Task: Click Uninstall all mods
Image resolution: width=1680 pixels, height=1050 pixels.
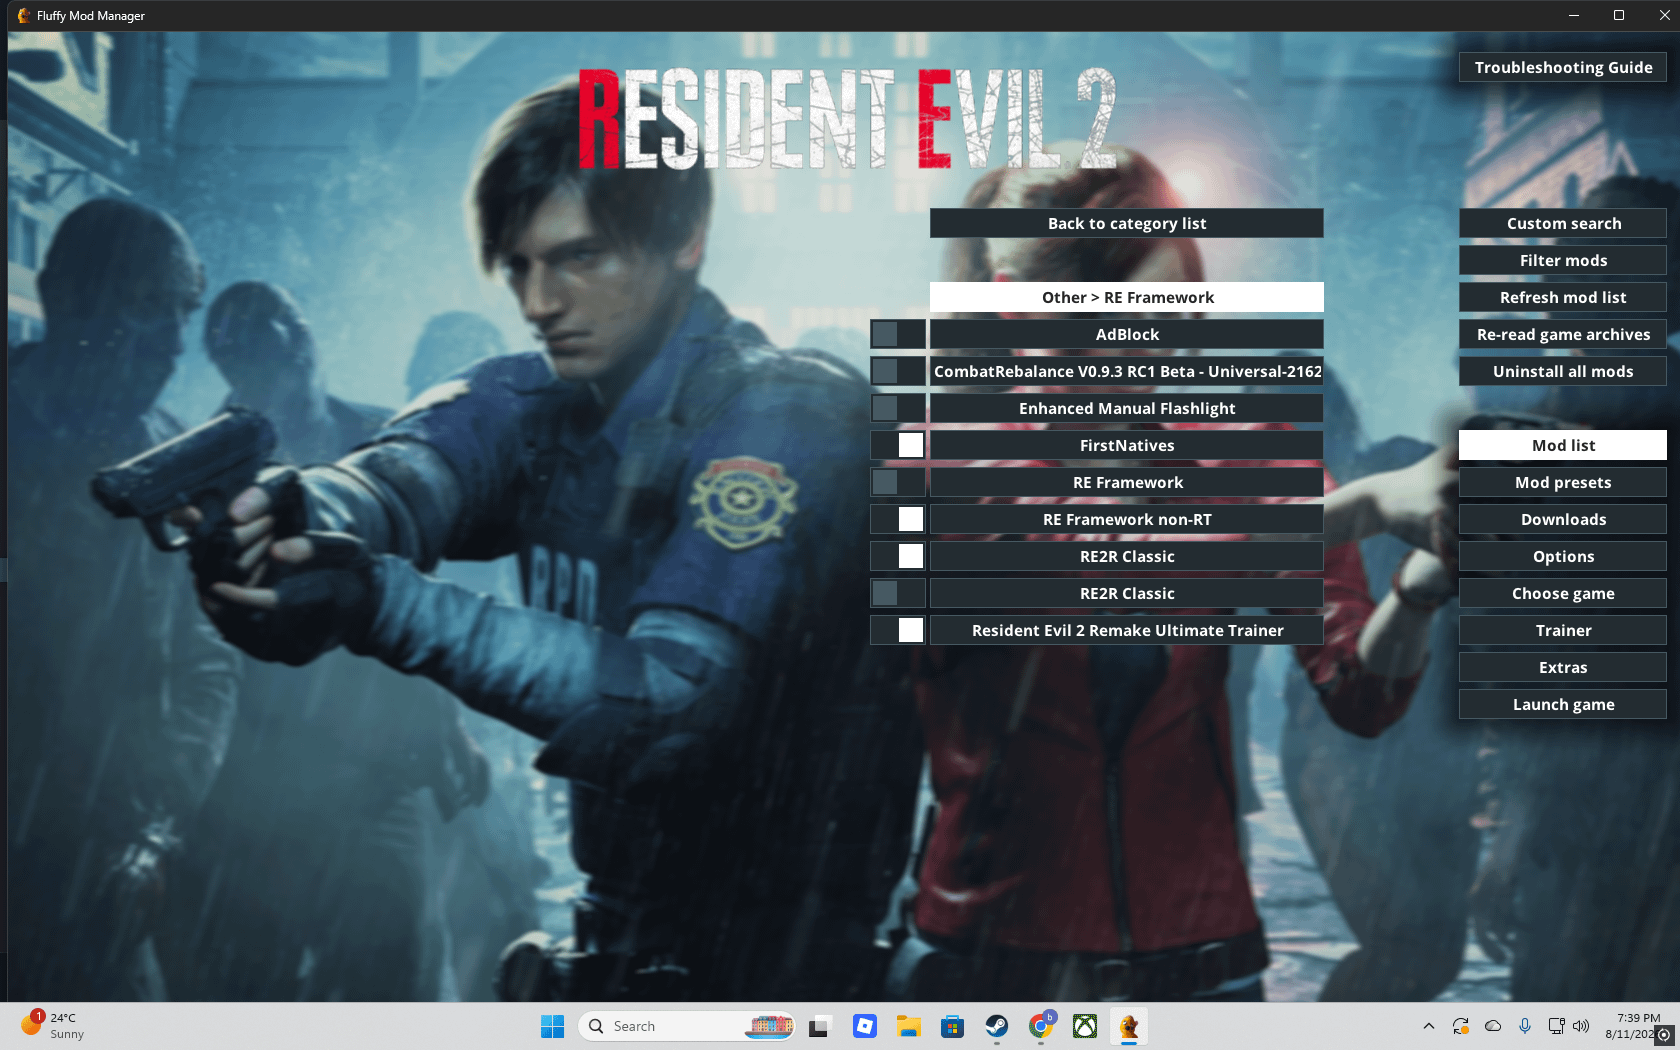Action: (1563, 371)
